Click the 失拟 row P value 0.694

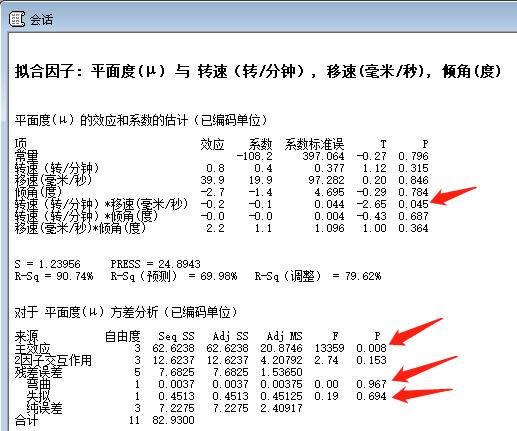point(371,396)
